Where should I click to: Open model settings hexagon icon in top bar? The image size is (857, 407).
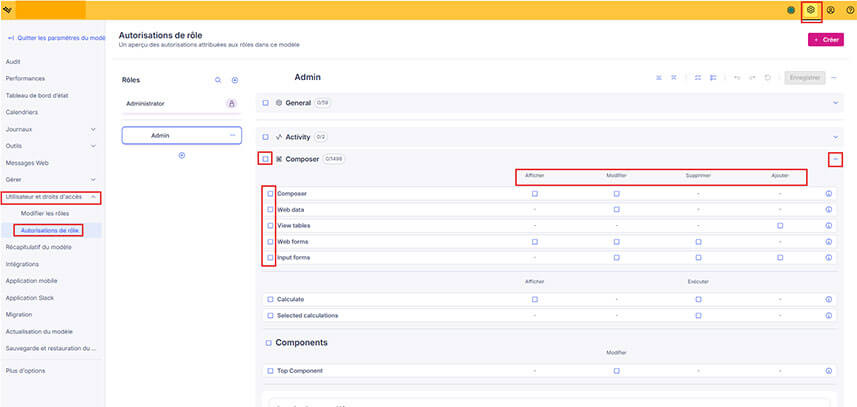811,10
